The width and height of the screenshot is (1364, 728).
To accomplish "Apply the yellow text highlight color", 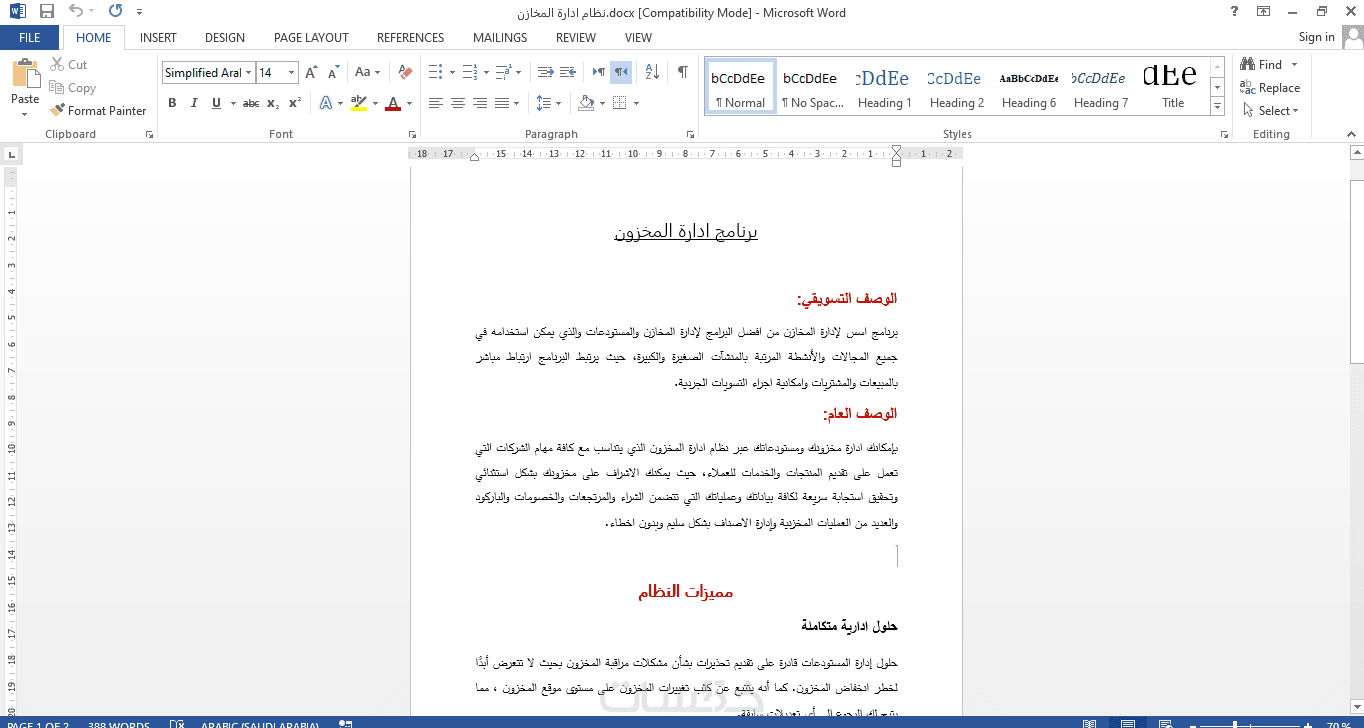I will pyautogui.click(x=359, y=103).
